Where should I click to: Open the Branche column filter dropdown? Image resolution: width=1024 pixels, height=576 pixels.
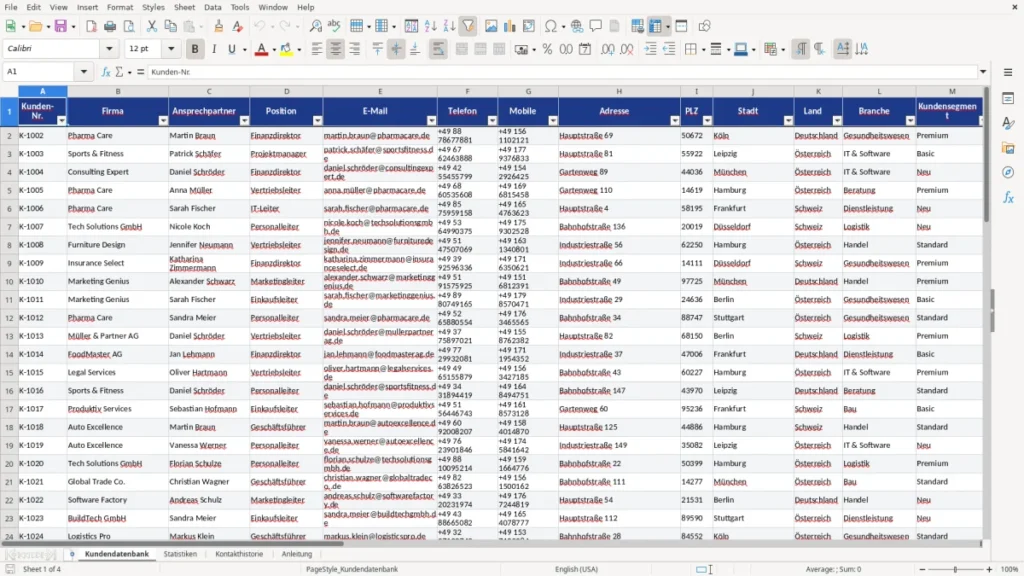coord(910,120)
